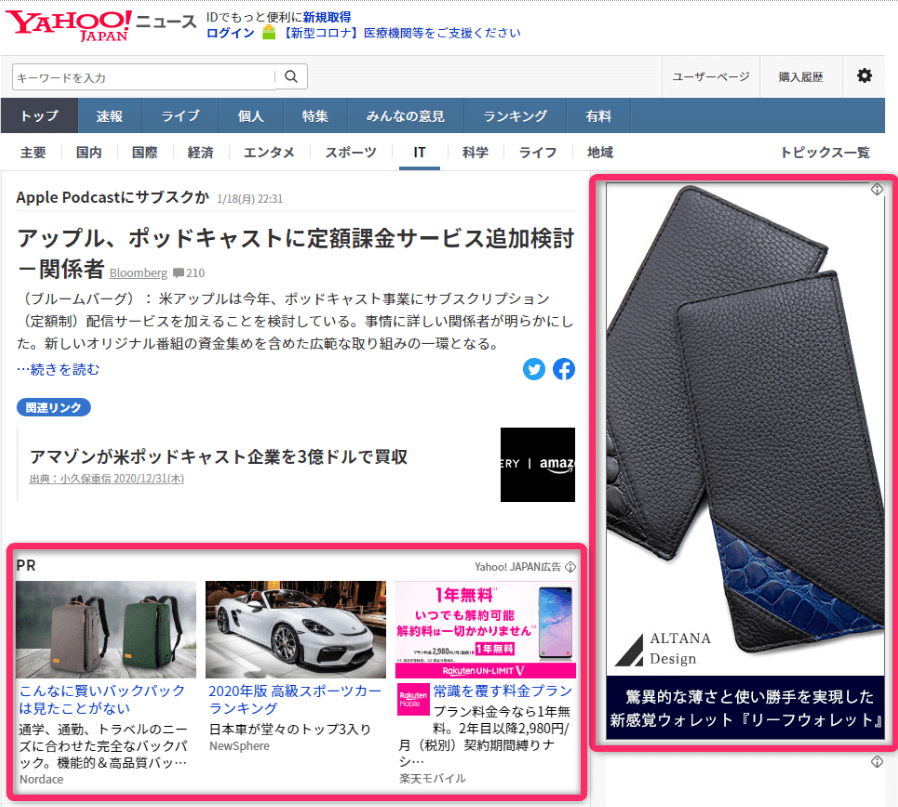Click the Yahoo! JAPAN logo
Screen dimensions: 898x807
click(x=69, y=25)
